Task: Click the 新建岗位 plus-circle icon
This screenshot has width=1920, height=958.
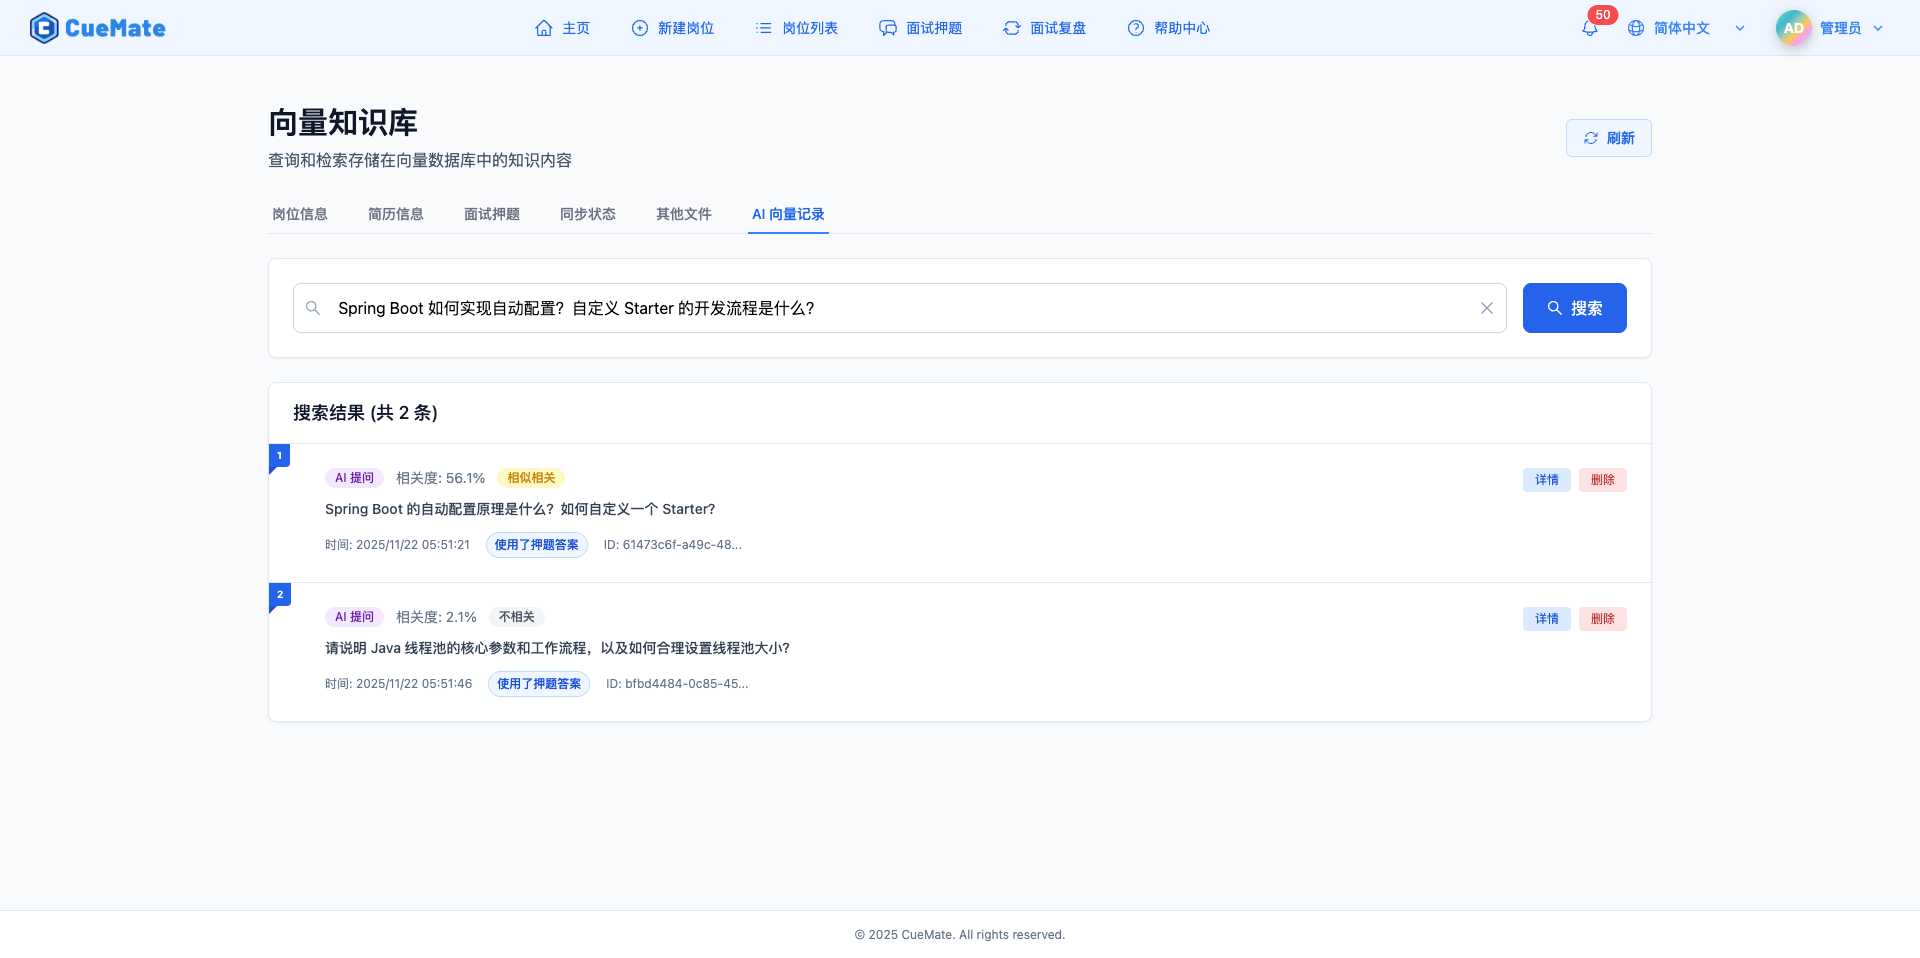Action: pos(639,28)
